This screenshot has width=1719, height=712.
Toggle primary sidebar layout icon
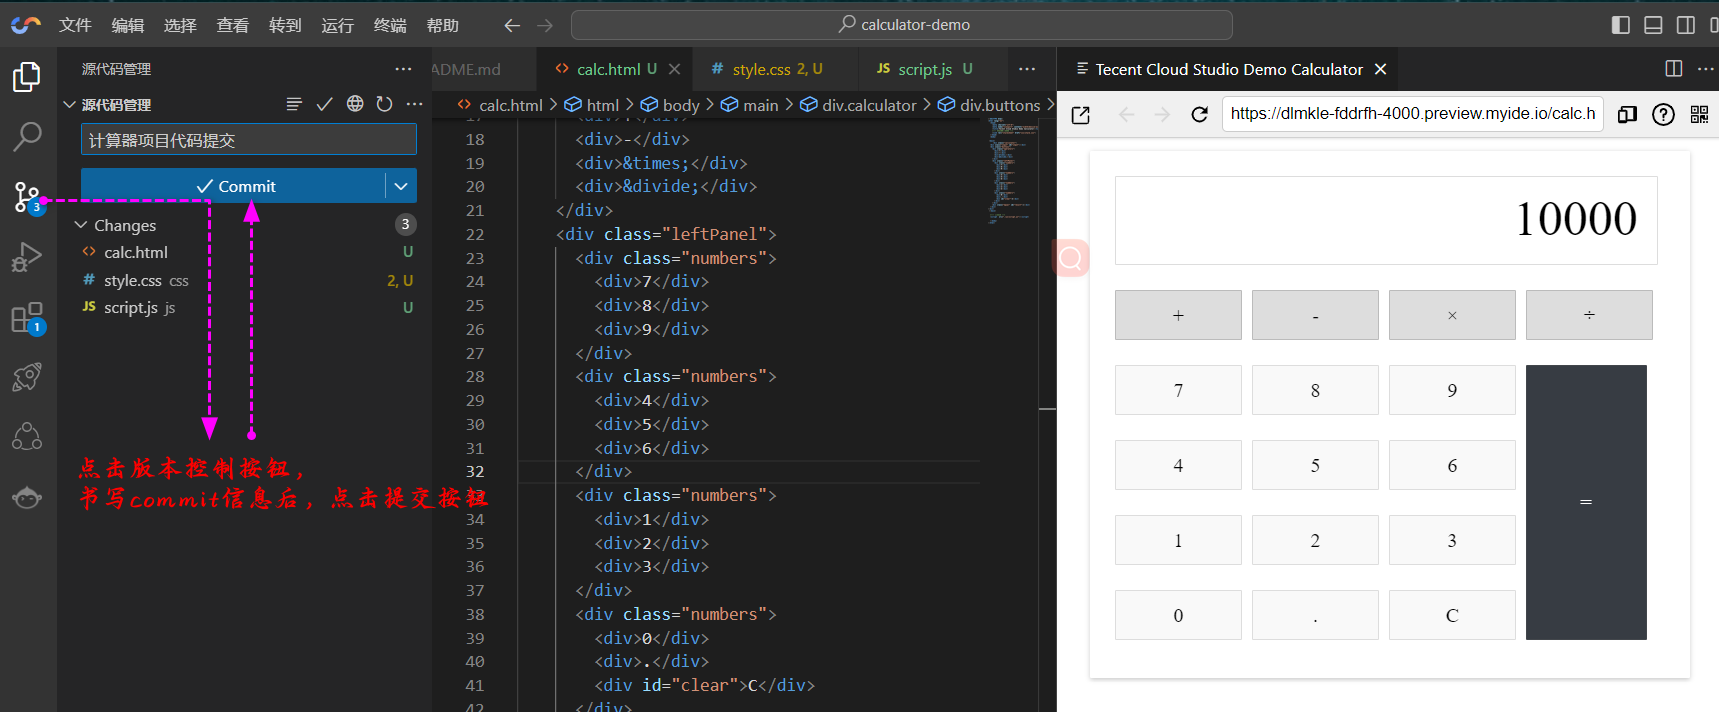(1621, 25)
